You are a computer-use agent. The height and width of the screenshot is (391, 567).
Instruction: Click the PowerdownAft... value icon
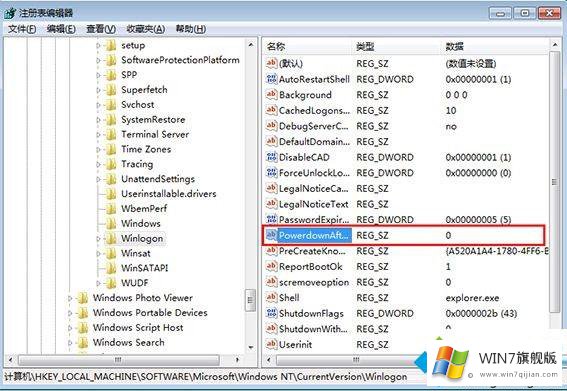pos(272,235)
